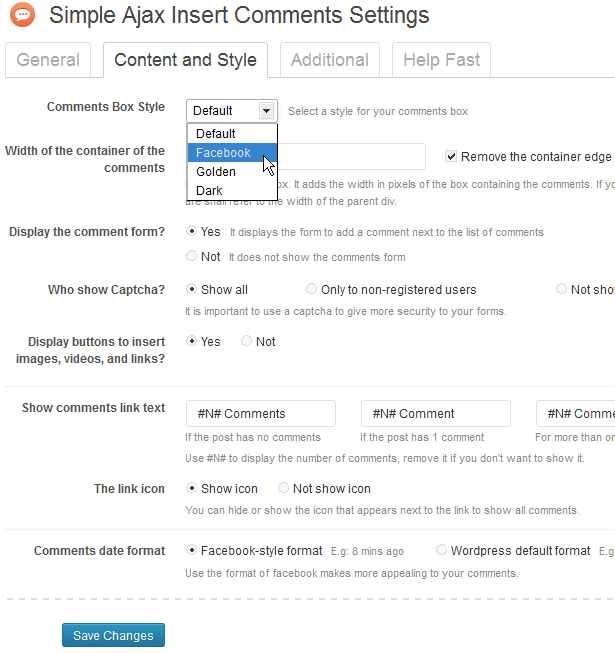Screen dimensions: 615x653
Task: Toggle Remove the container edge checkbox
Action: [x=451, y=157]
